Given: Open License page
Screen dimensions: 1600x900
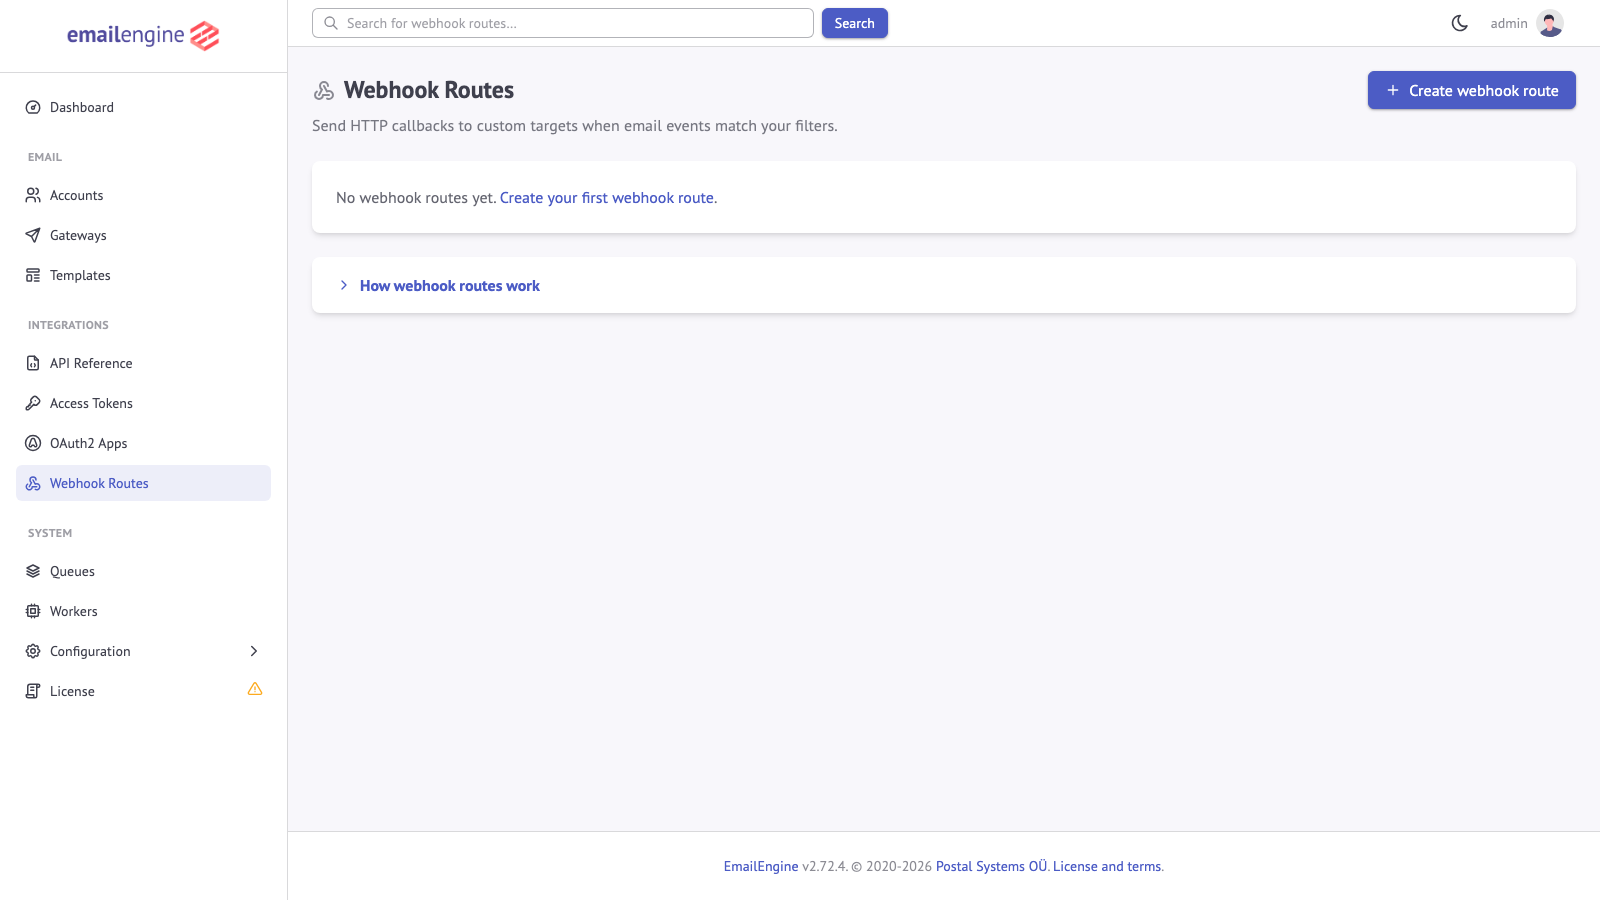Looking at the screenshot, I should pos(143,691).
